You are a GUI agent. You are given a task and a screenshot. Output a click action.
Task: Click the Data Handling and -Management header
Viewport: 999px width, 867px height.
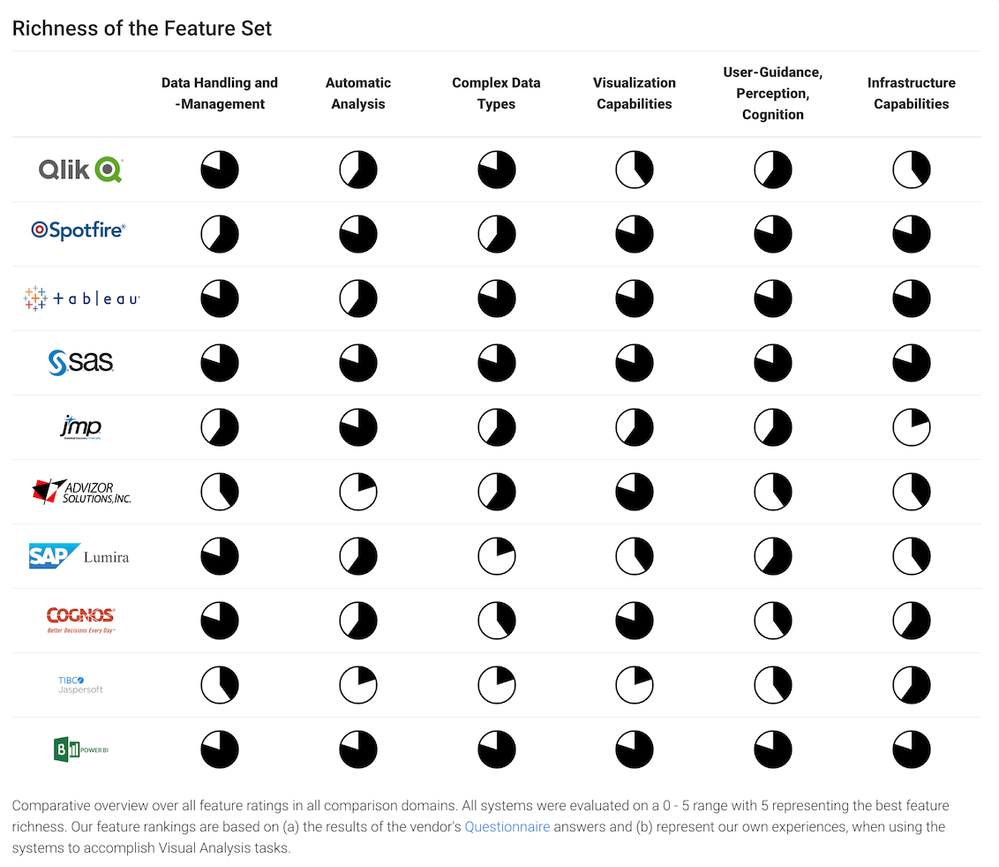tap(219, 93)
